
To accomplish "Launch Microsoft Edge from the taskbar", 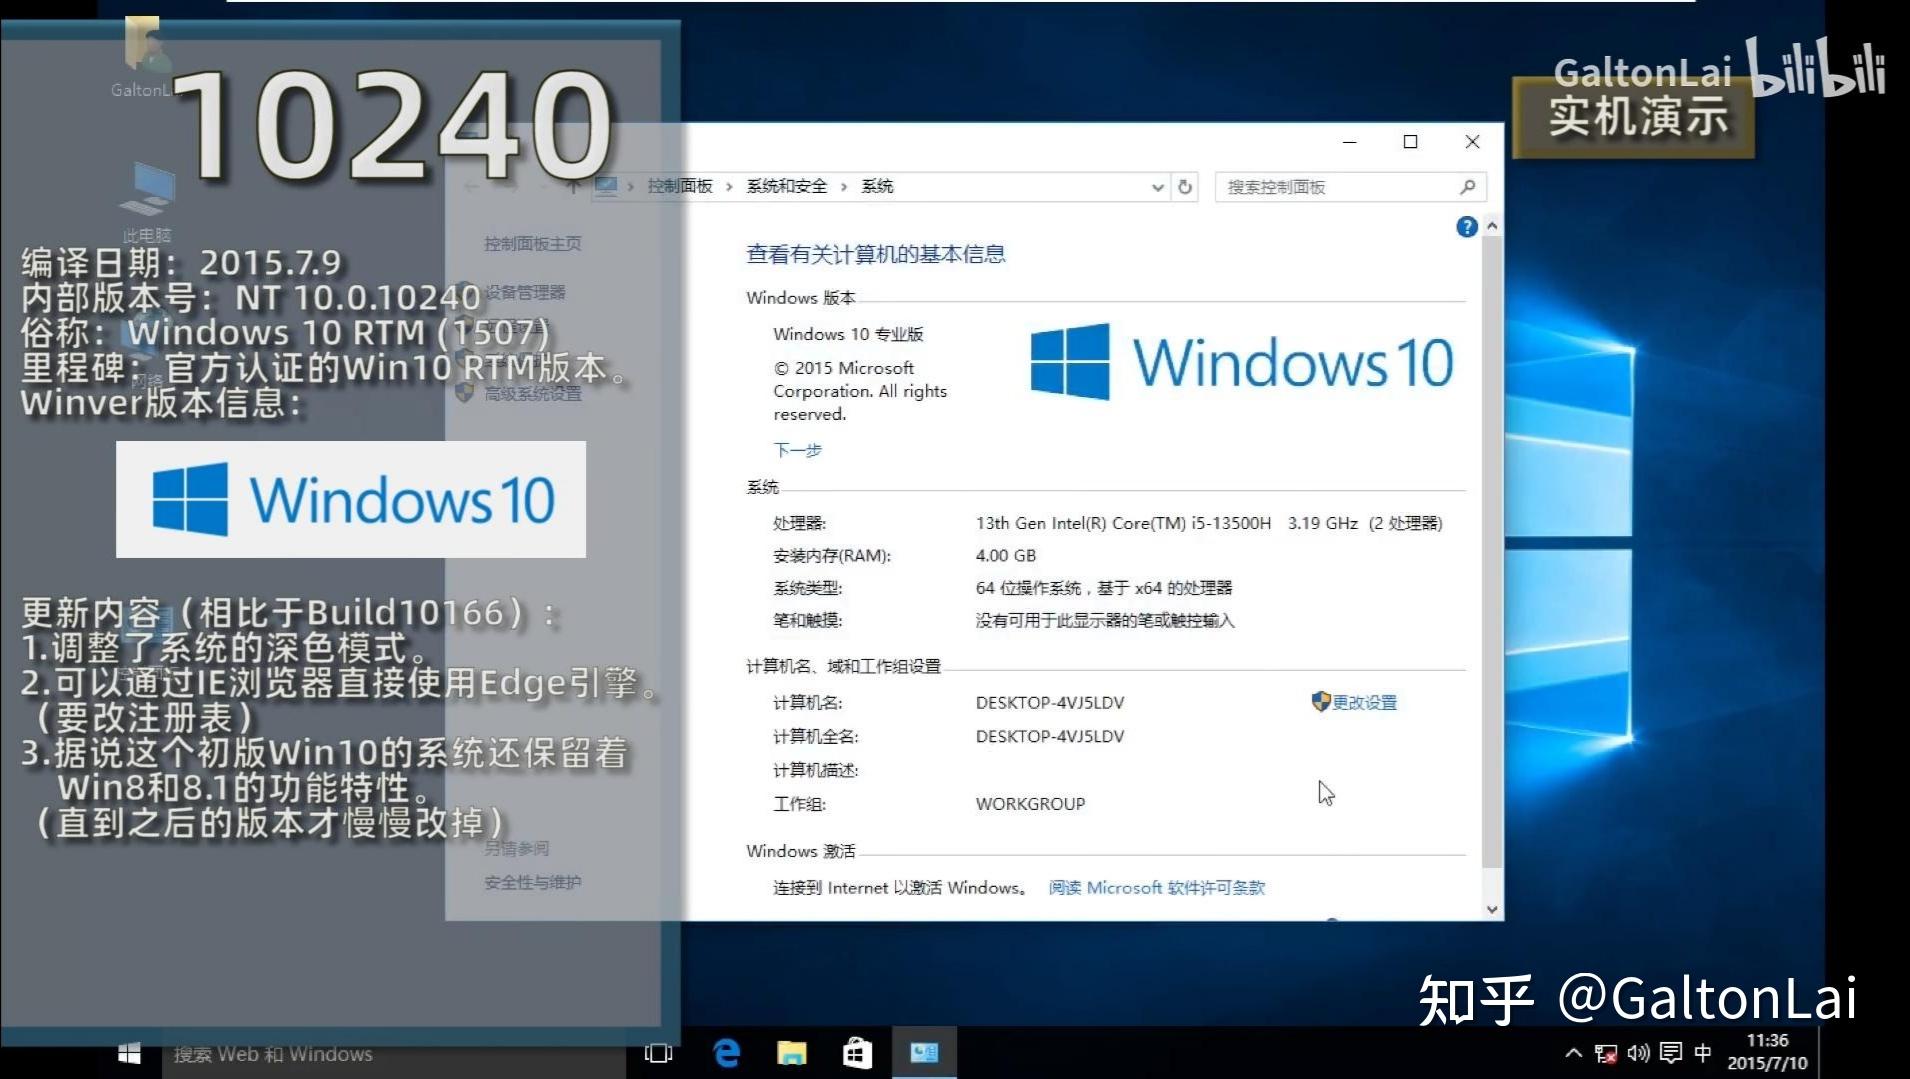I will coord(727,1052).
